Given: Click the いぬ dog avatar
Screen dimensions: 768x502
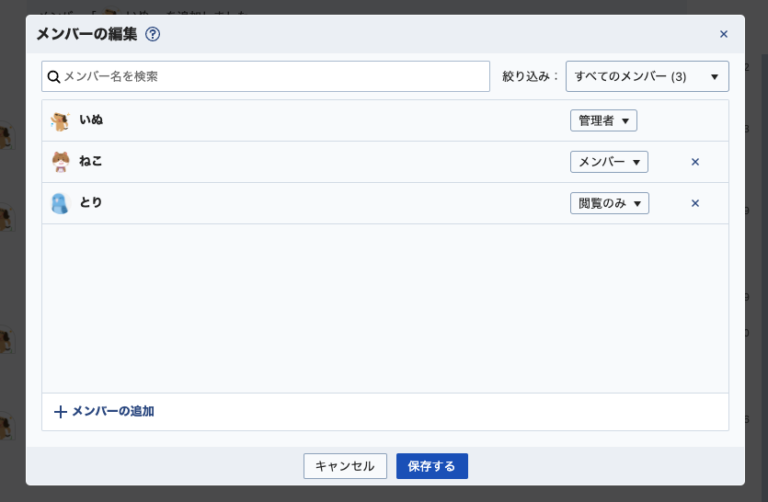Looking at the screenshot, I should 60,121.
